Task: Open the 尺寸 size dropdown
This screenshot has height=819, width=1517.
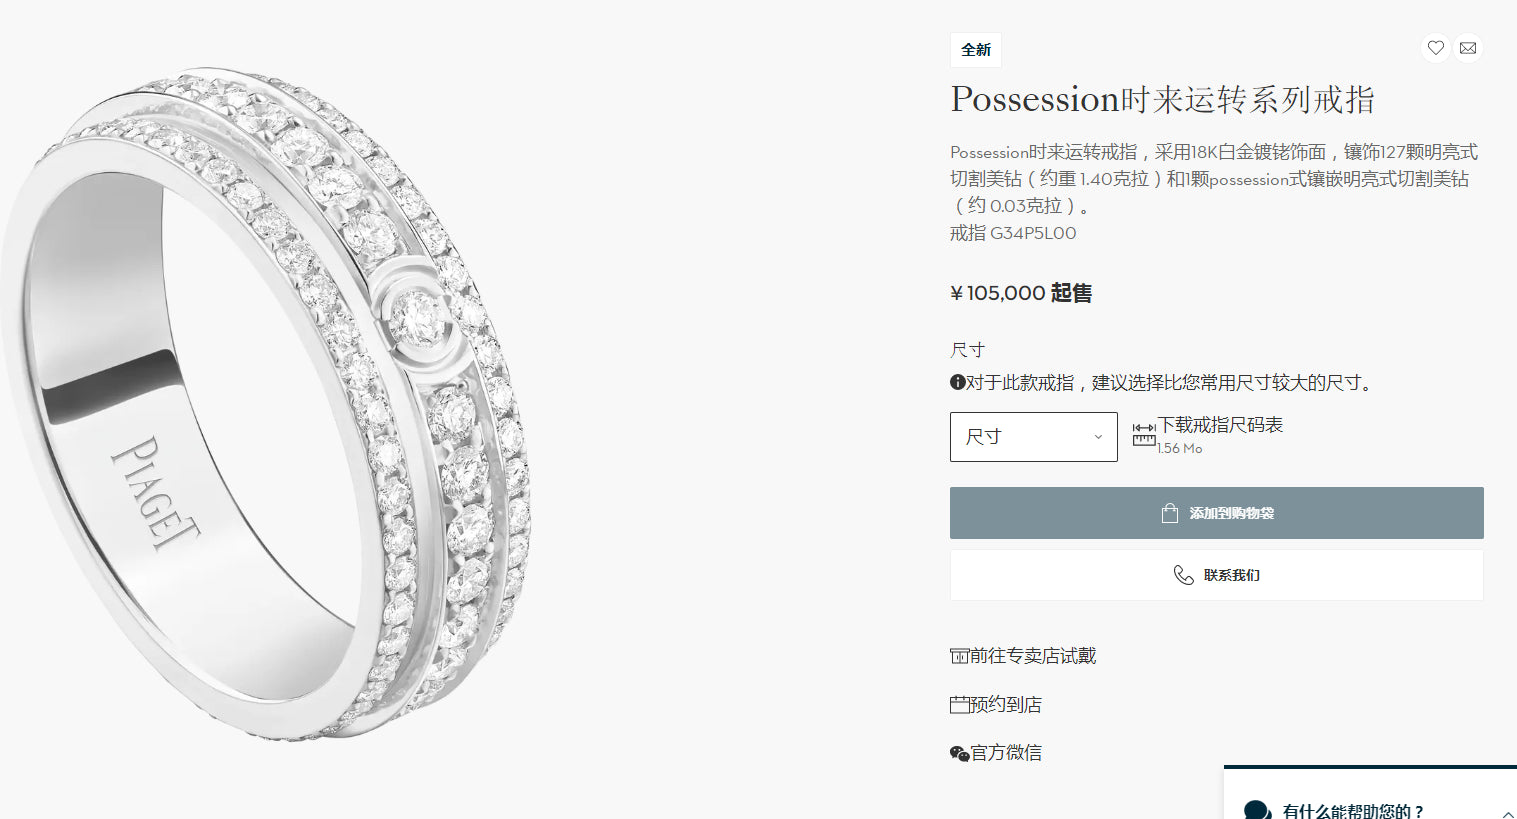Action: pos(1034,437)
